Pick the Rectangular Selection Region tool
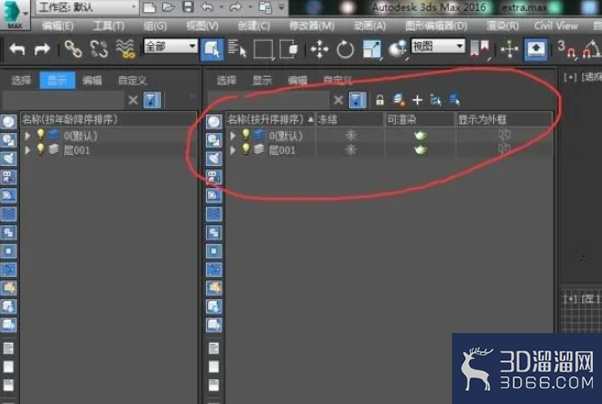The image size is (602, 404). 264,49
